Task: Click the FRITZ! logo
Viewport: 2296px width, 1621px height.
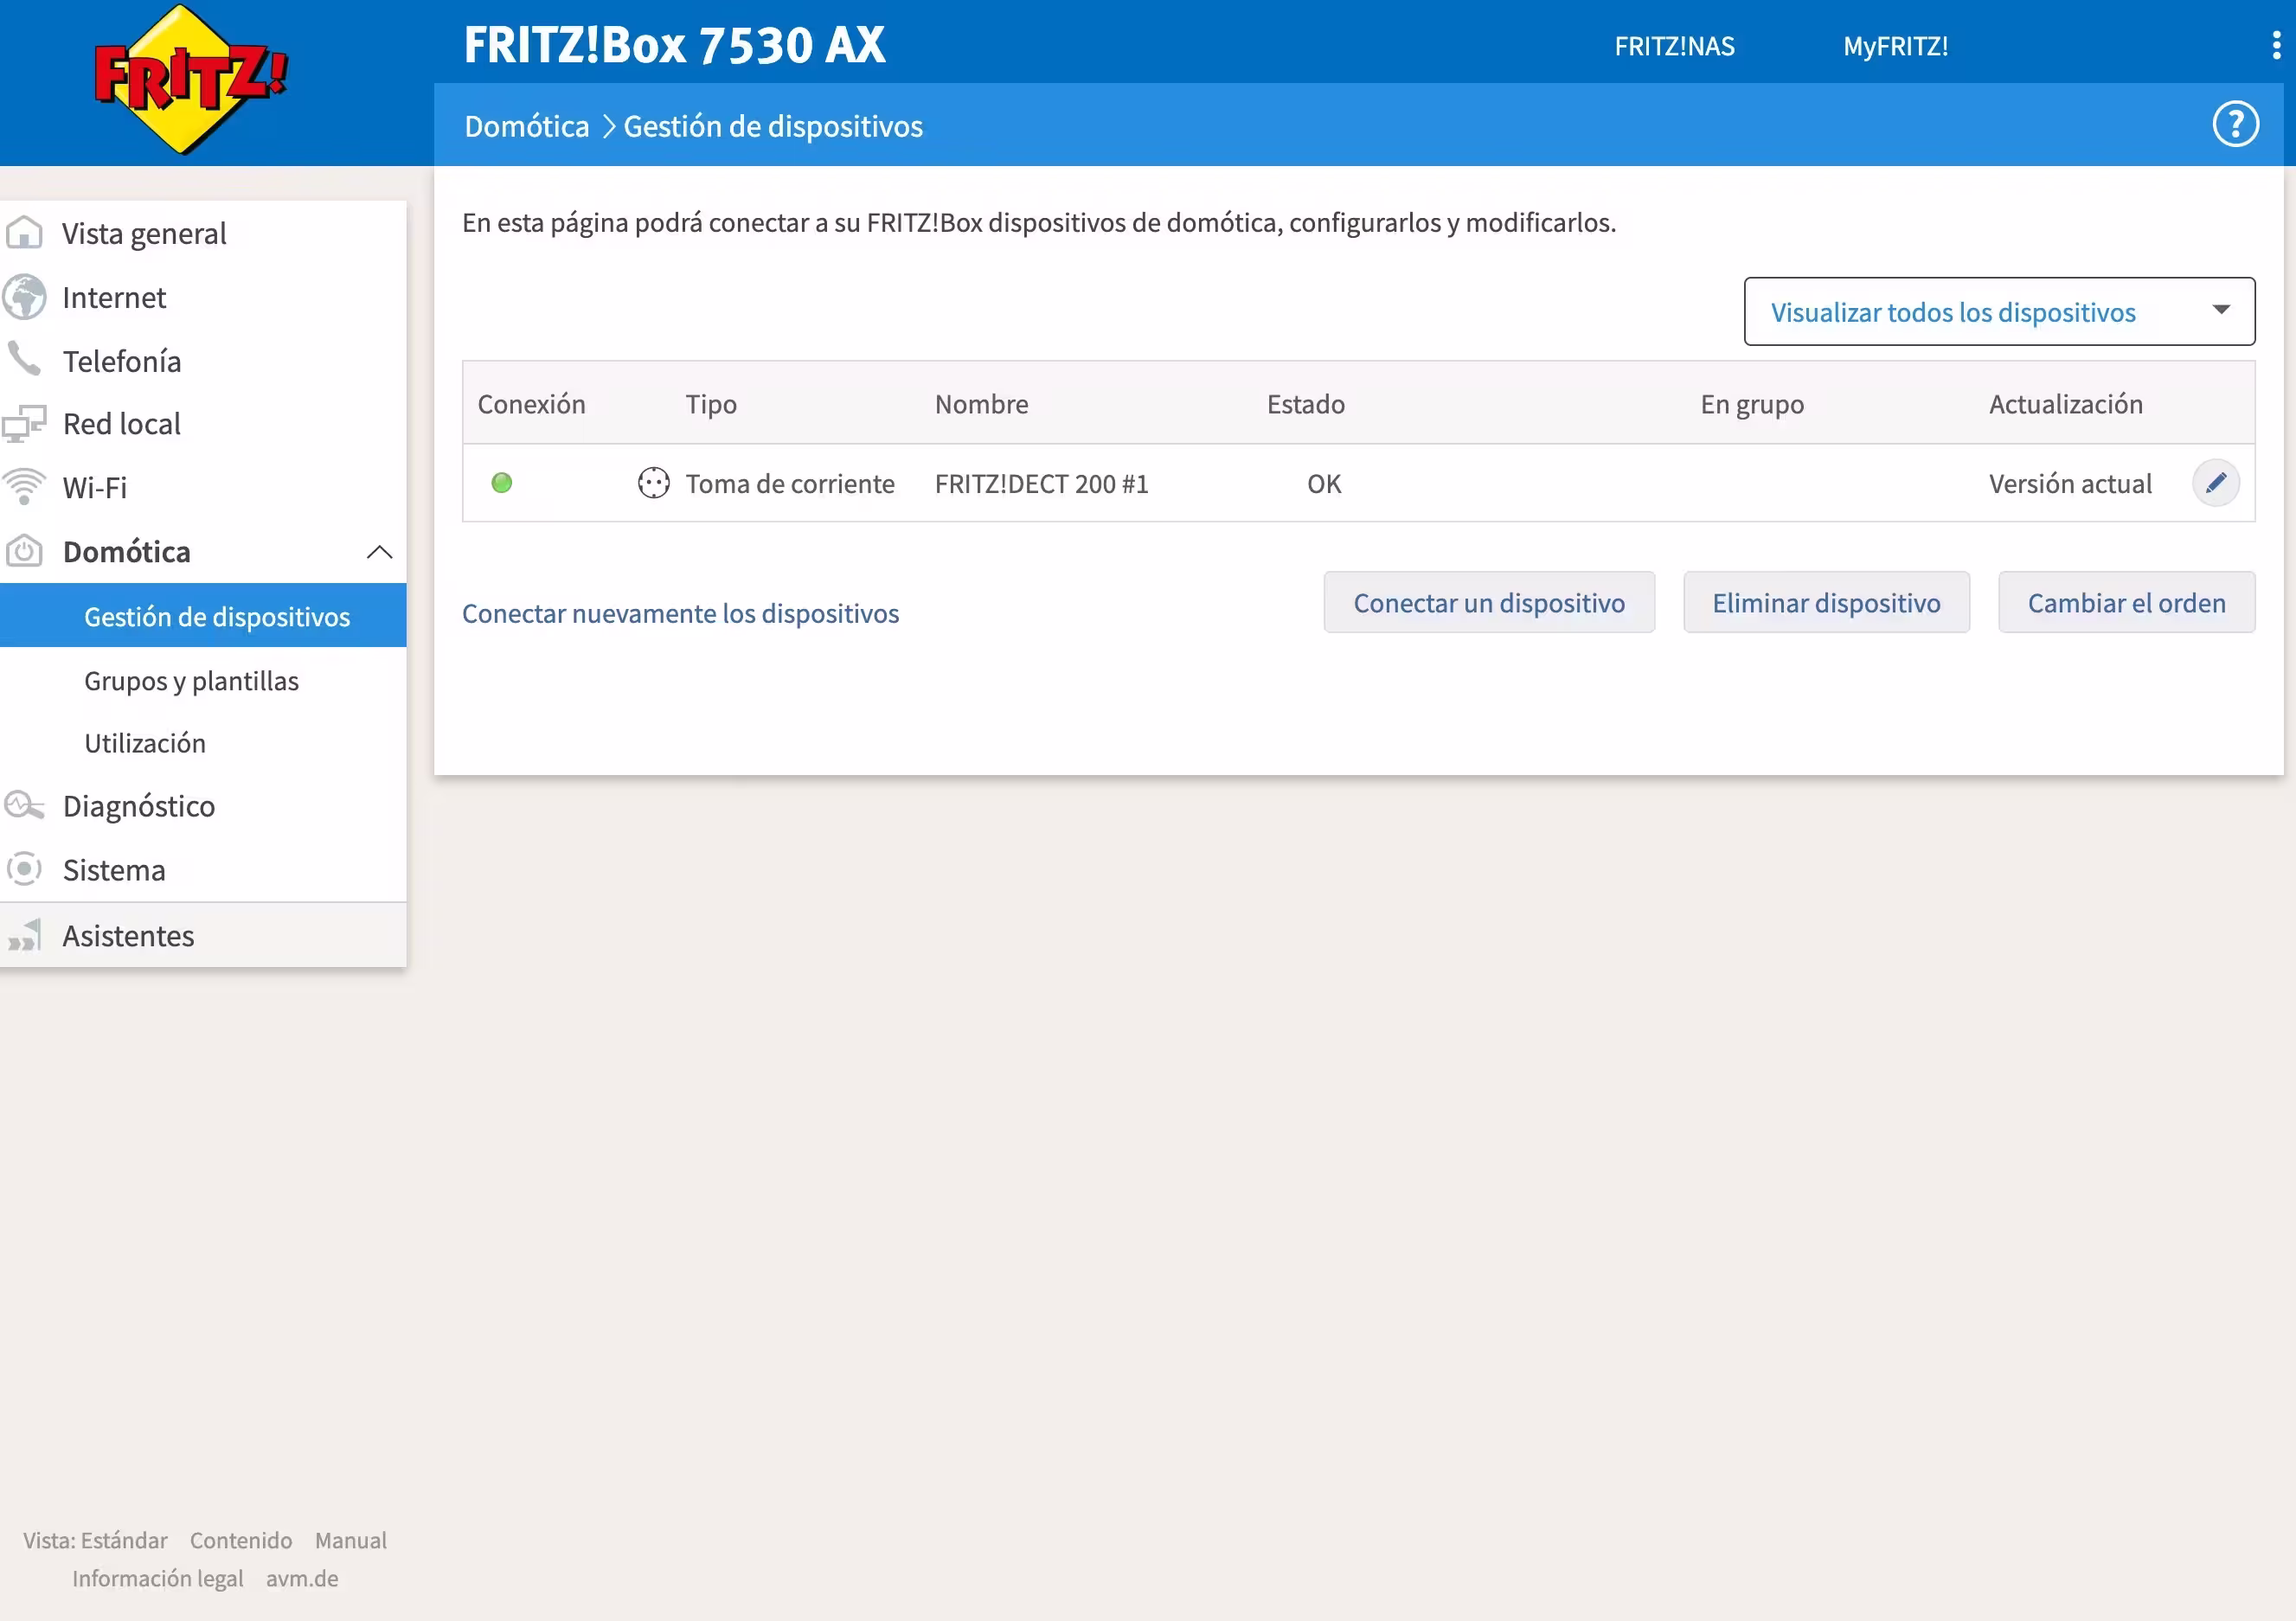Action: point(190,79)
